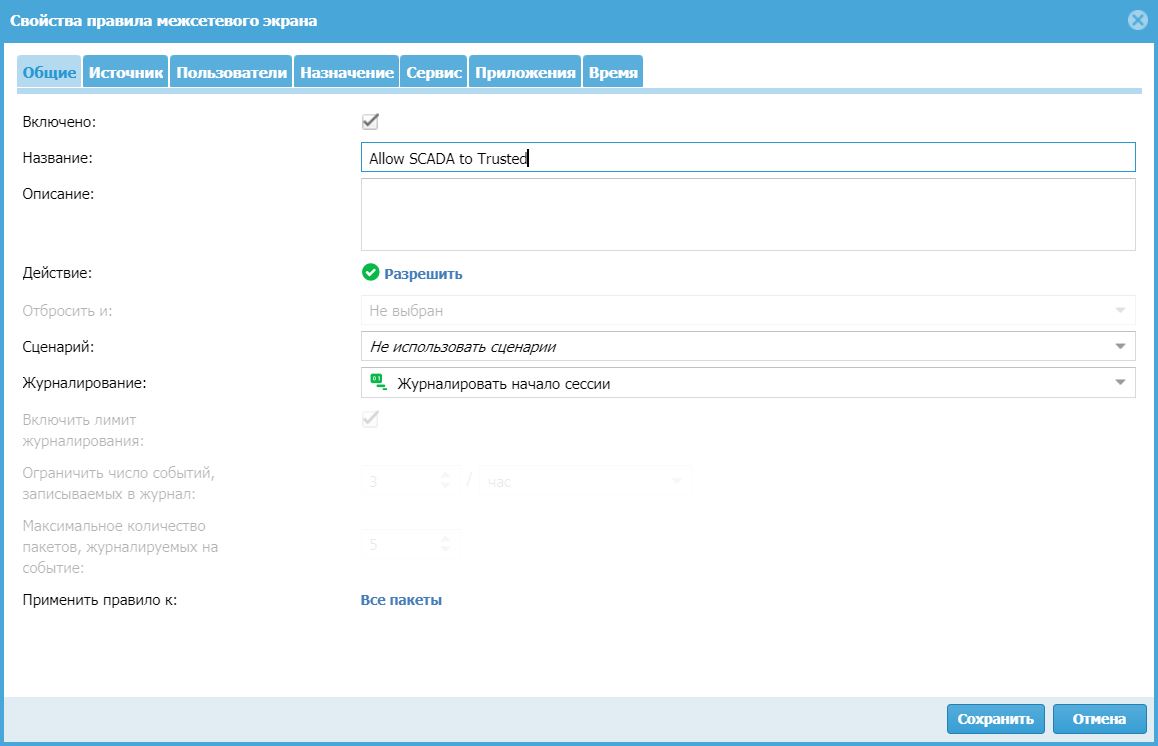Image resolution: width=1158 pixels, height=746 pixels.
Task: Click the Все пакеты link
Action: click(401, 600)
